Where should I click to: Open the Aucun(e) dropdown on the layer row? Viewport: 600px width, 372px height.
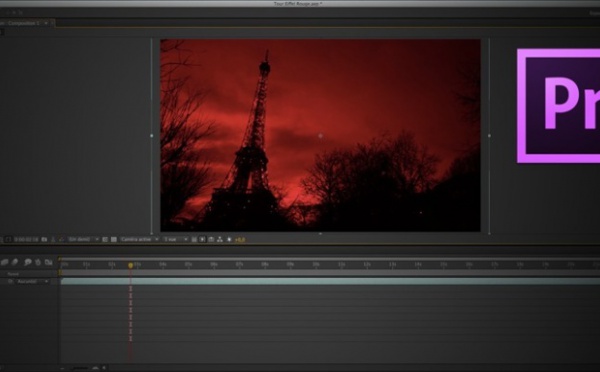click(x=33, y=281)
